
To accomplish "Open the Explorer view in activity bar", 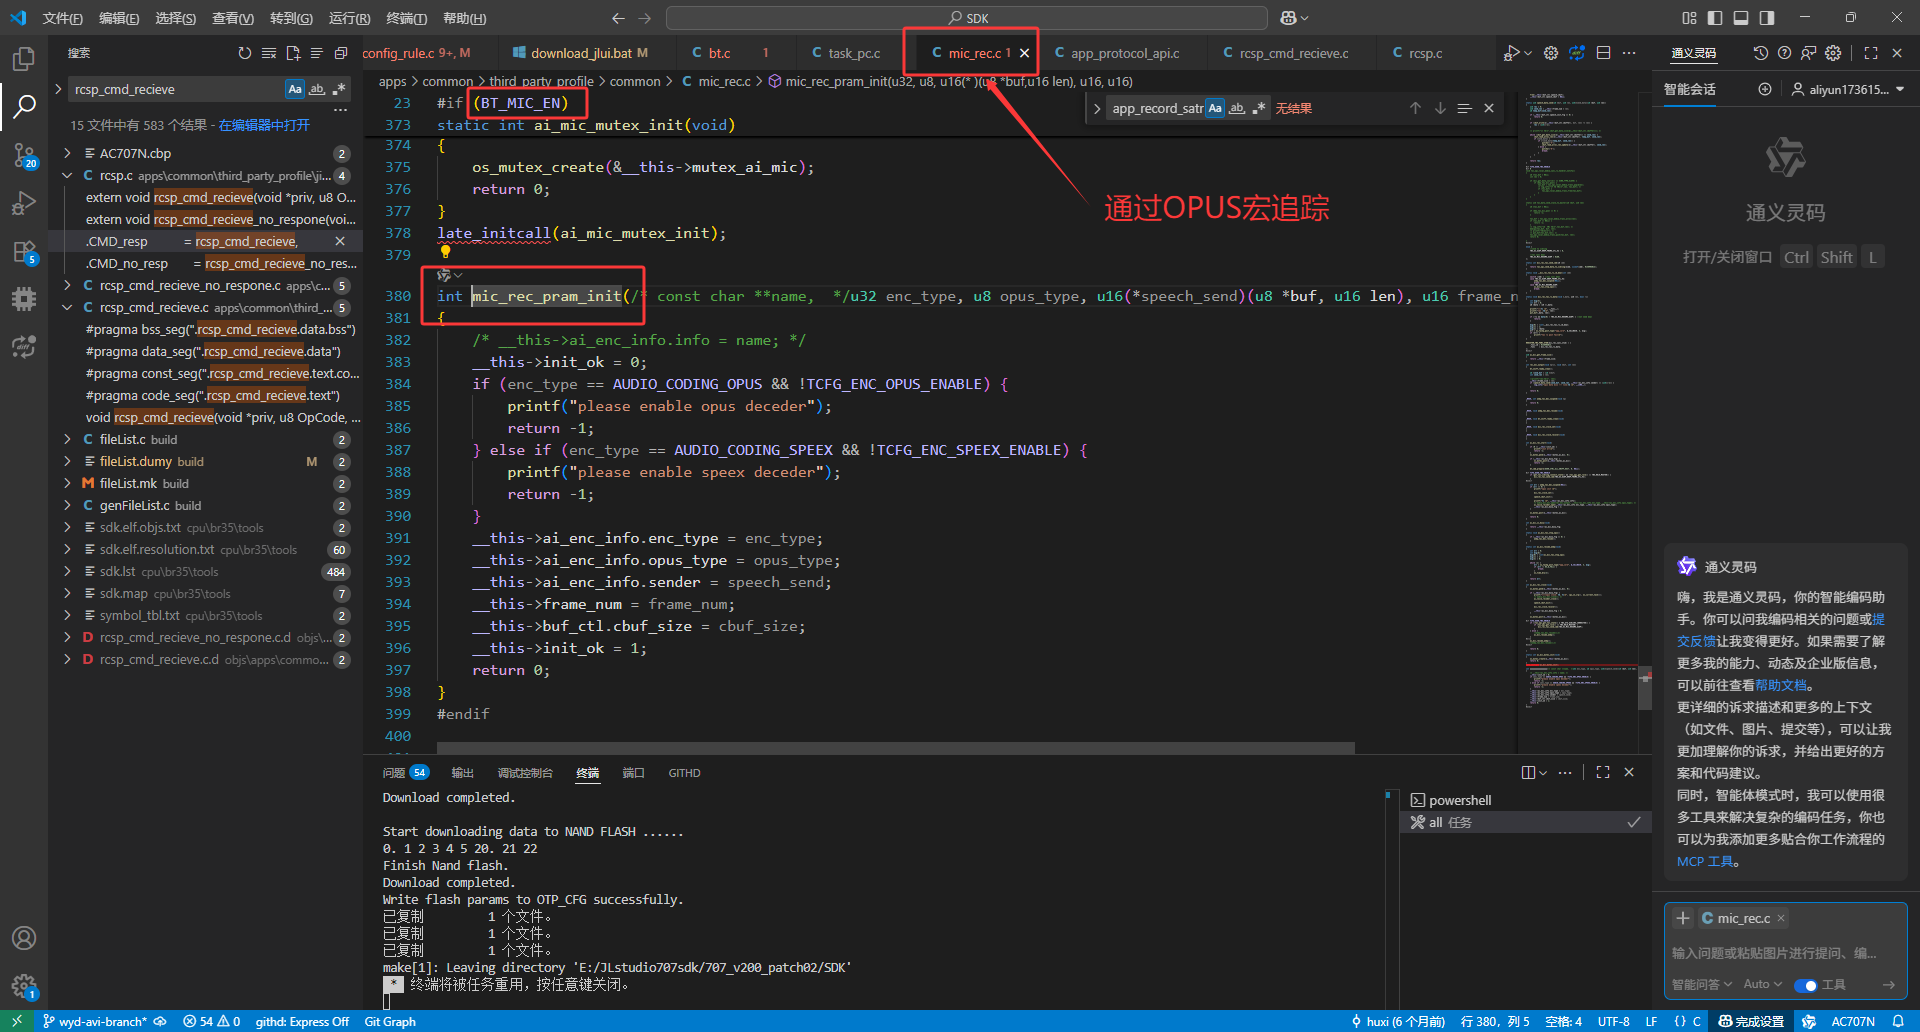I will 24,59.
